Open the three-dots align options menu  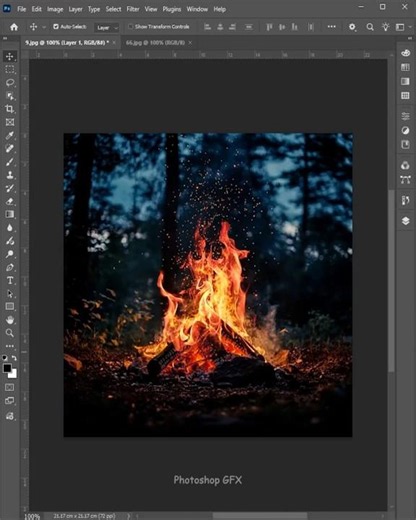point(331,27)
